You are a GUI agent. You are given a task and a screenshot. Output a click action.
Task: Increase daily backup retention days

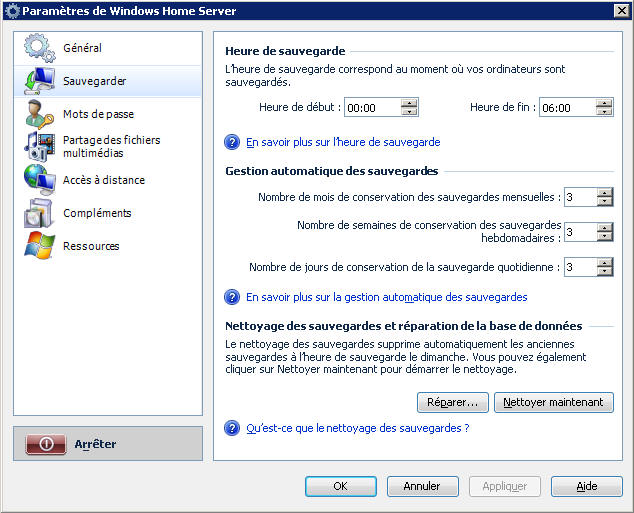click(604, 262)
